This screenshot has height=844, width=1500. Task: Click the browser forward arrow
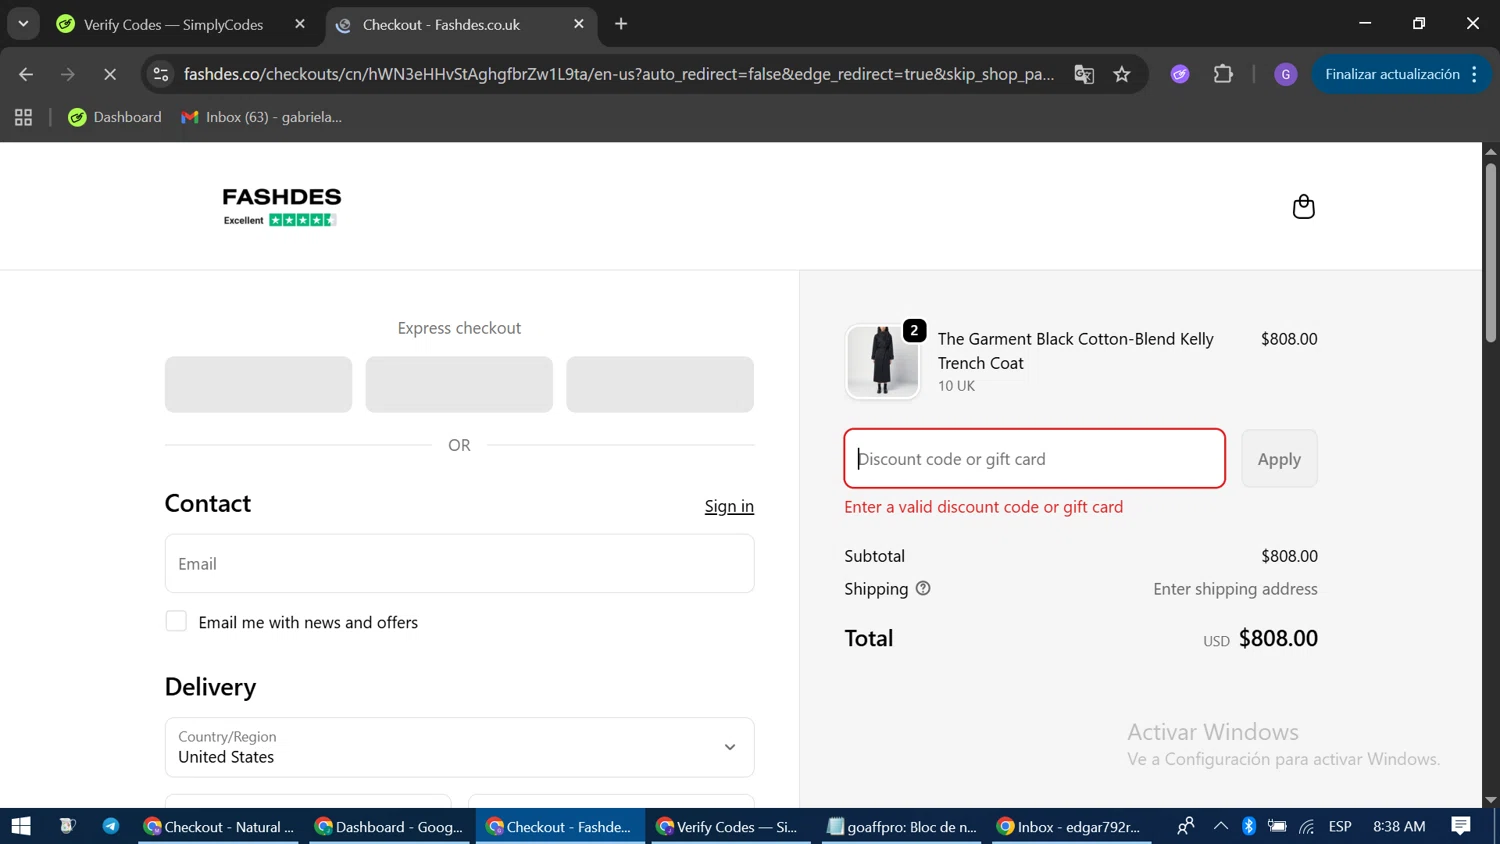pos(68,74)
